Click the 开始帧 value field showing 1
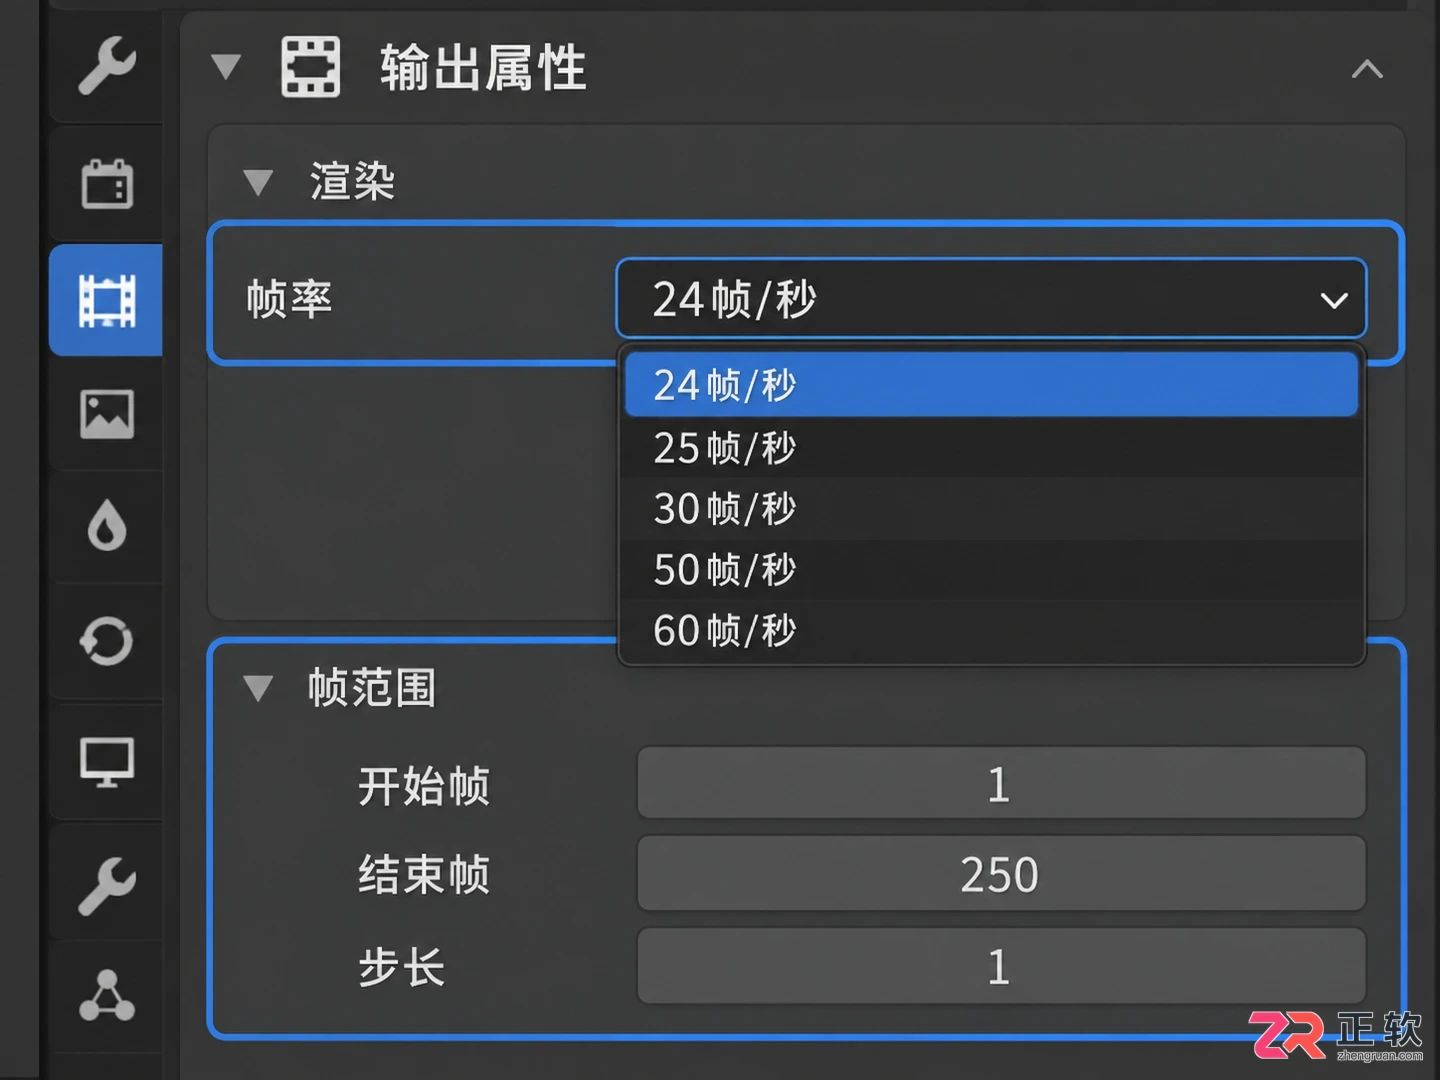1440x1080 pixels. (x=1001, y=783)
